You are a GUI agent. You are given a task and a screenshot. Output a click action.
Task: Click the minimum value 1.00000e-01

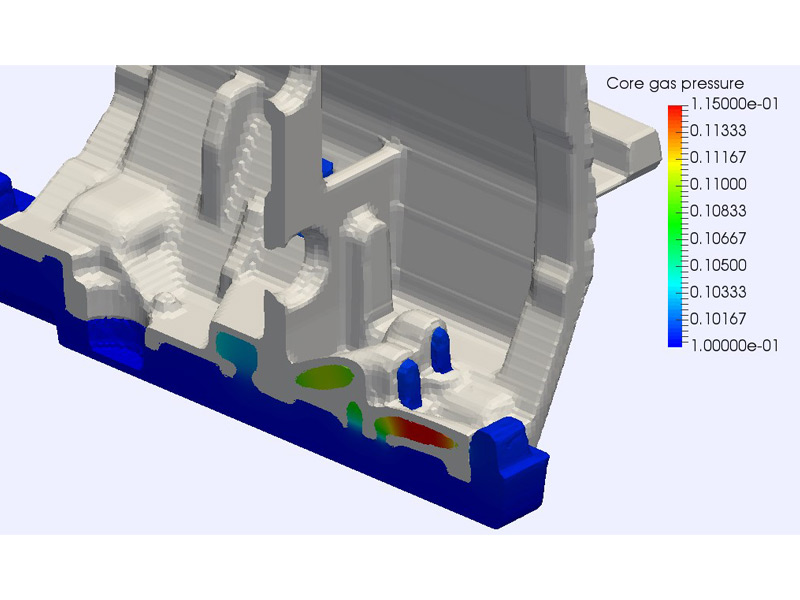click(734, 346)
